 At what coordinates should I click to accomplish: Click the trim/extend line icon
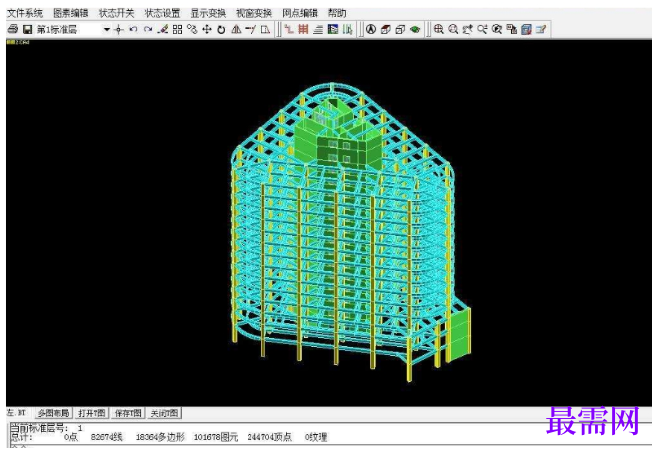(x=251, y=29)
